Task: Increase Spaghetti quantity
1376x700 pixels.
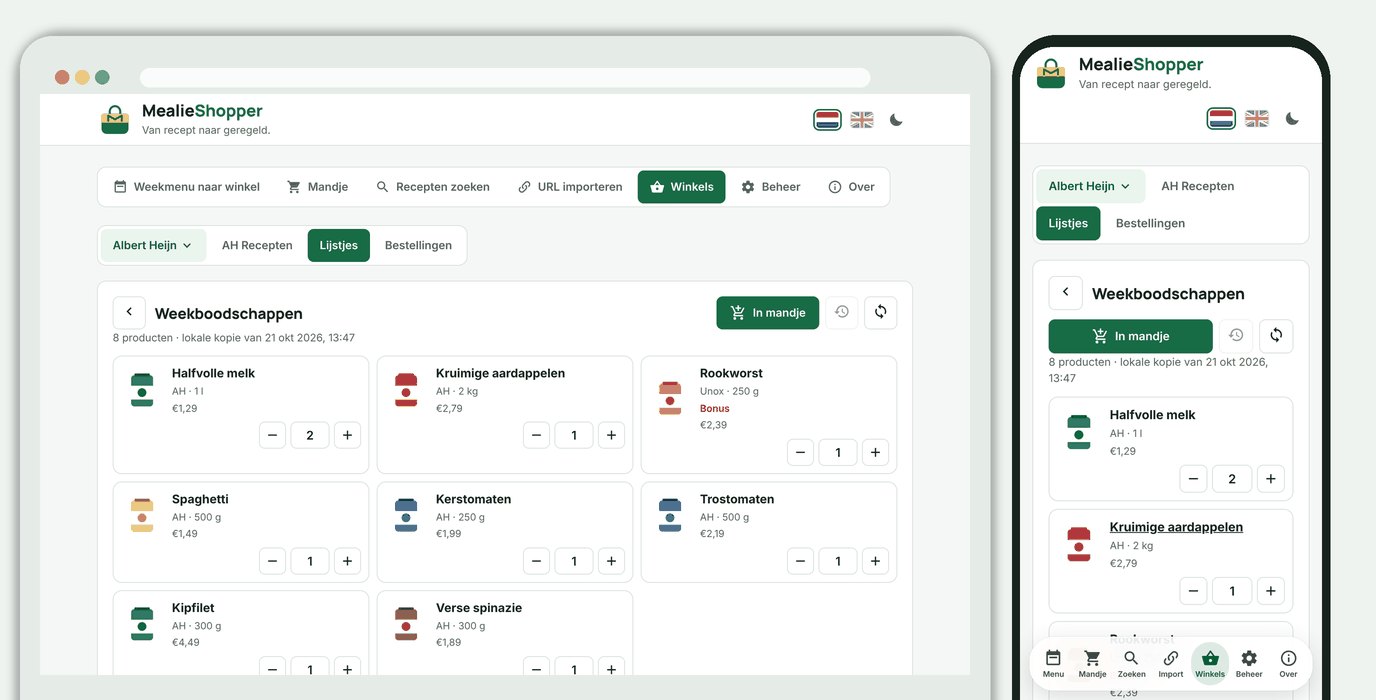Action: pos(347,561)
